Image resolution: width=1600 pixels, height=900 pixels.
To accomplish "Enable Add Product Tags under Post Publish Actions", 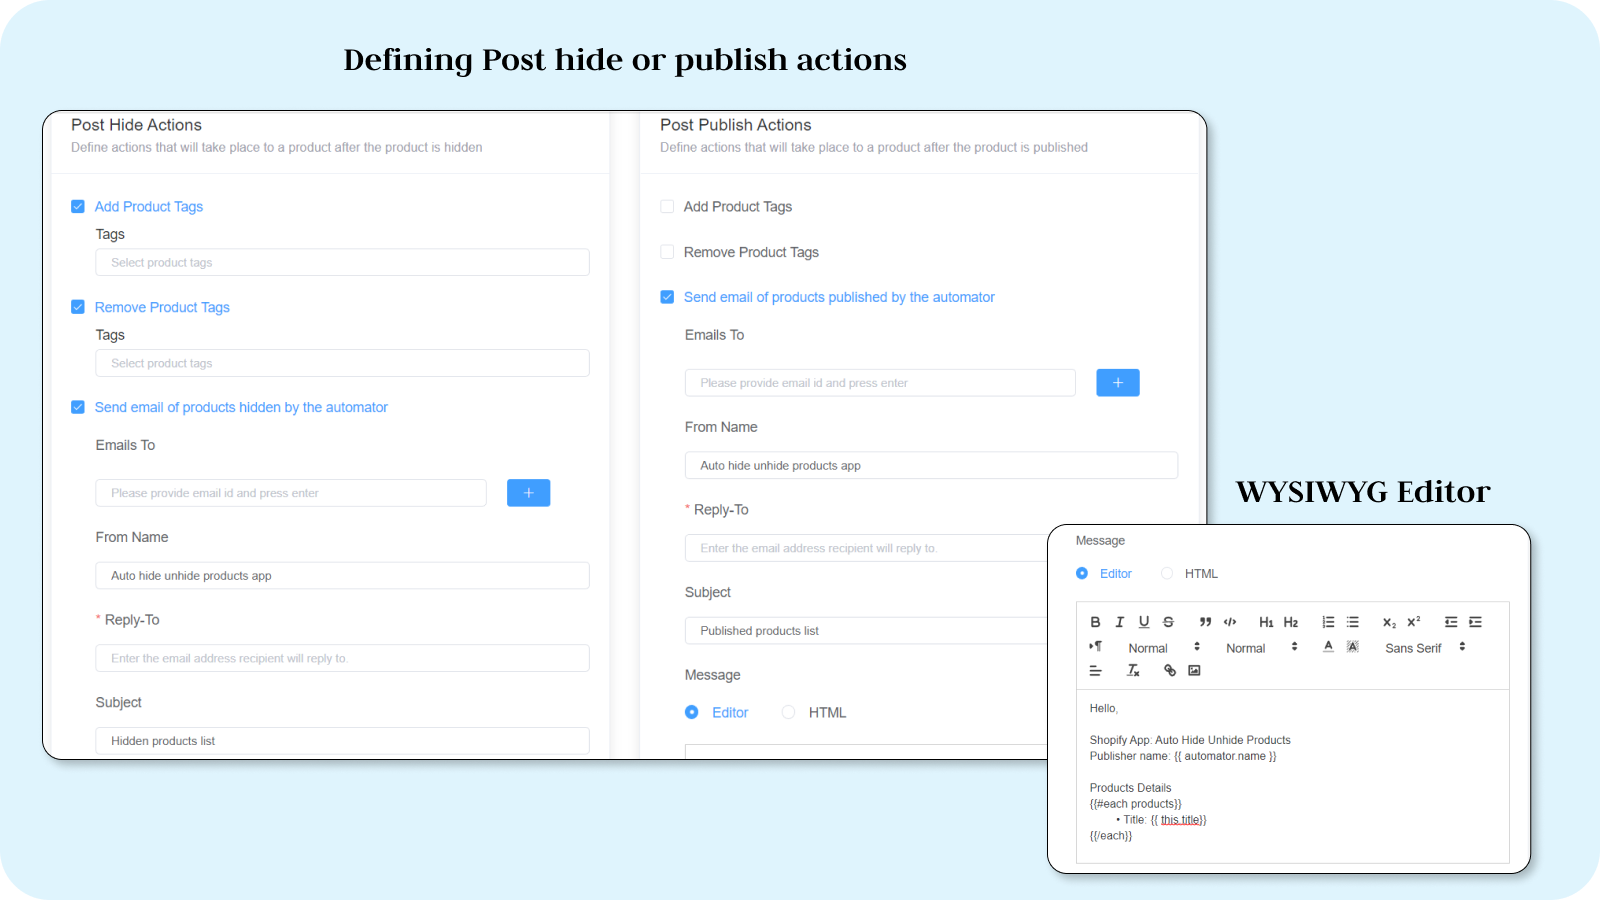I will (667, 206).
